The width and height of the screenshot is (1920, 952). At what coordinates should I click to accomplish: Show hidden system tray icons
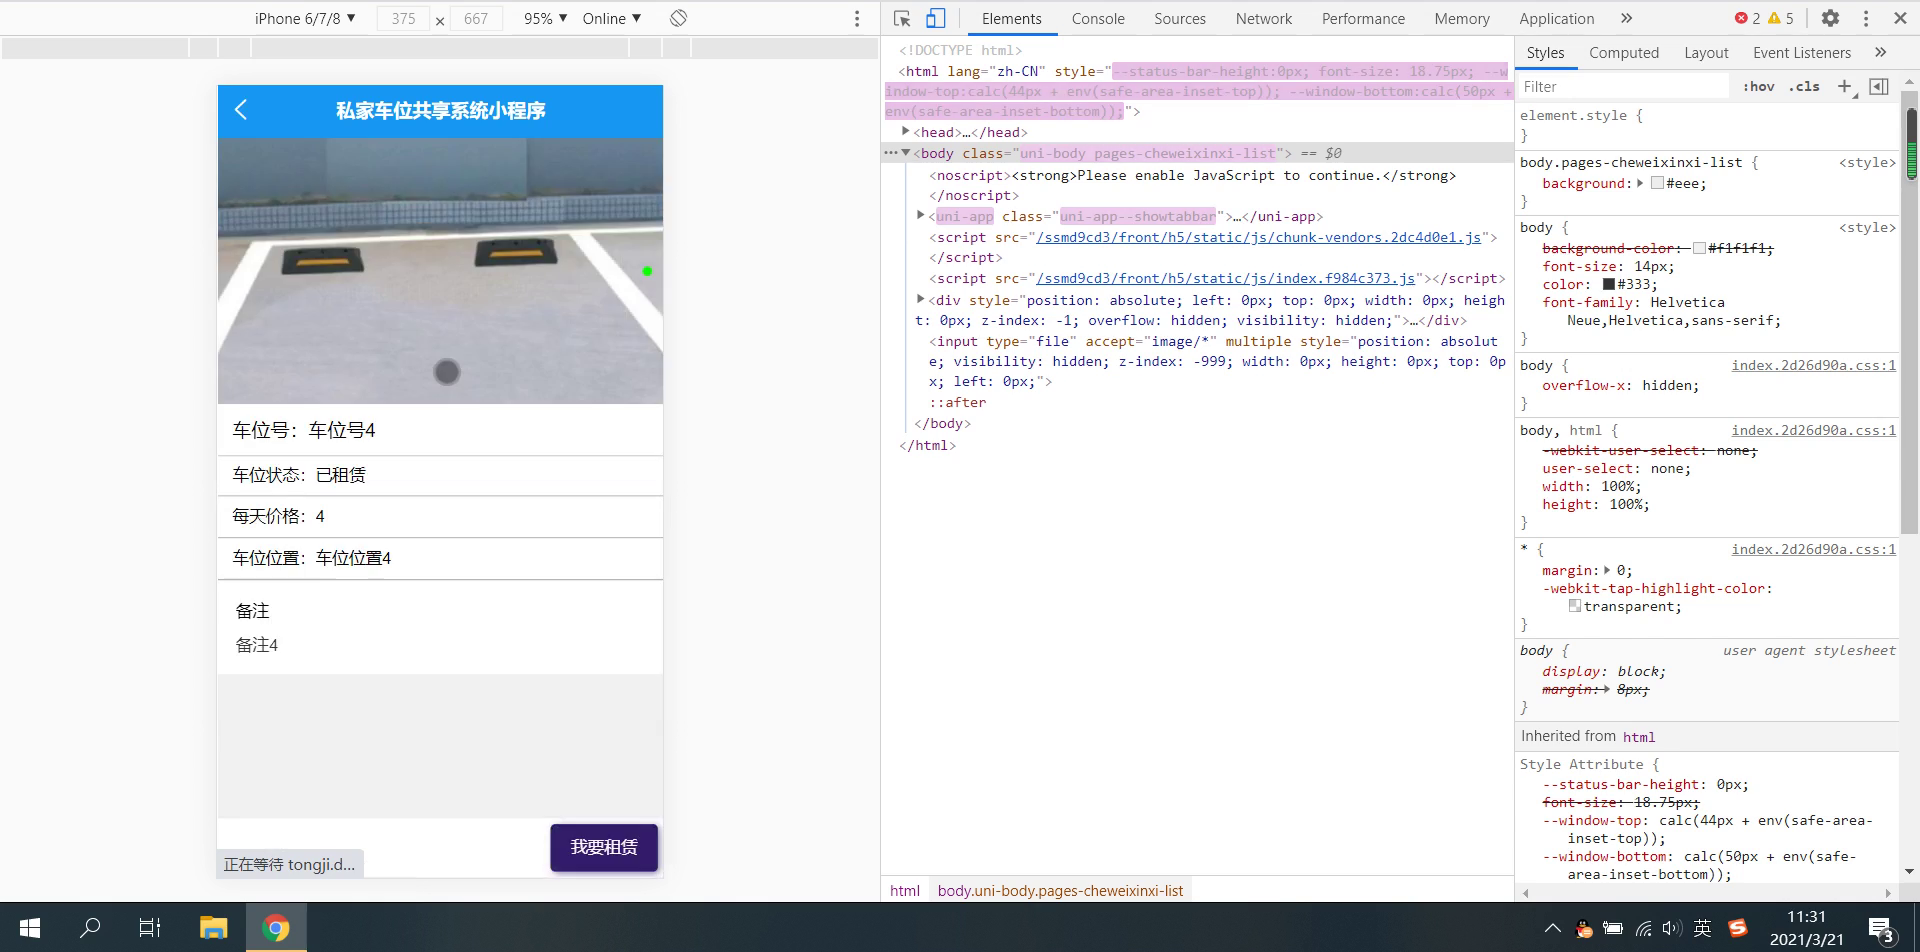[1552, 928]
